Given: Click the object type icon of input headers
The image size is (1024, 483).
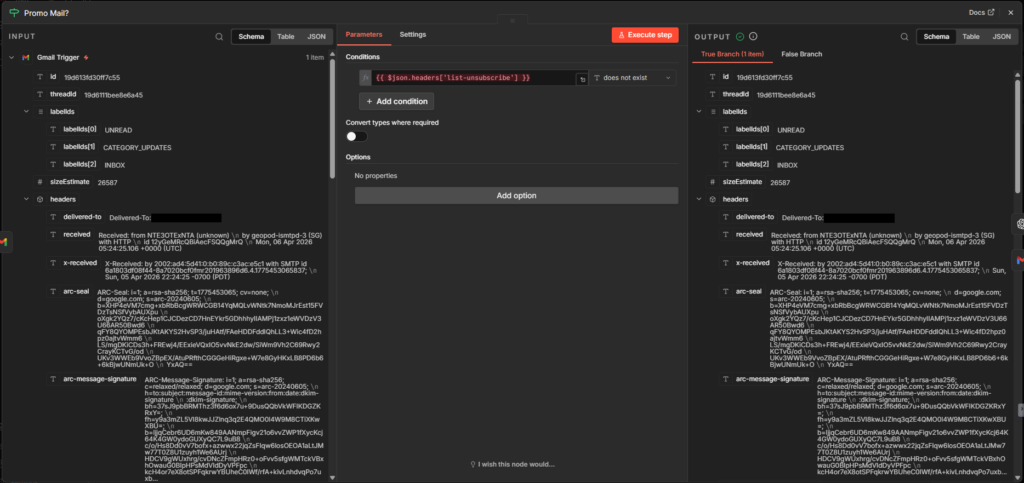Looking at the screenshot, I should click(40, 199).
